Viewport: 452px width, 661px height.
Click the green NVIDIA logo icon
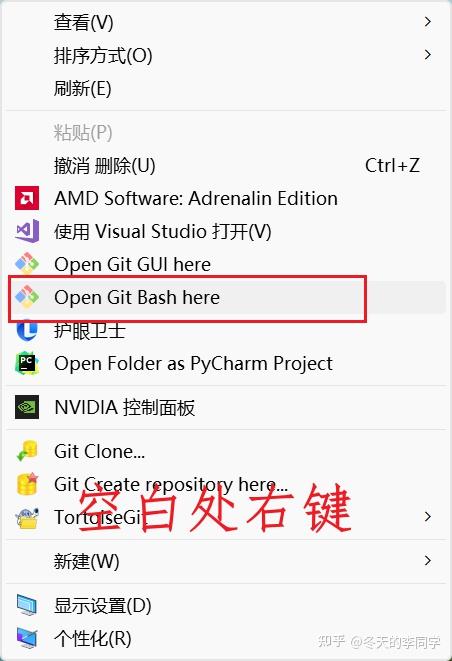(27, 407)
